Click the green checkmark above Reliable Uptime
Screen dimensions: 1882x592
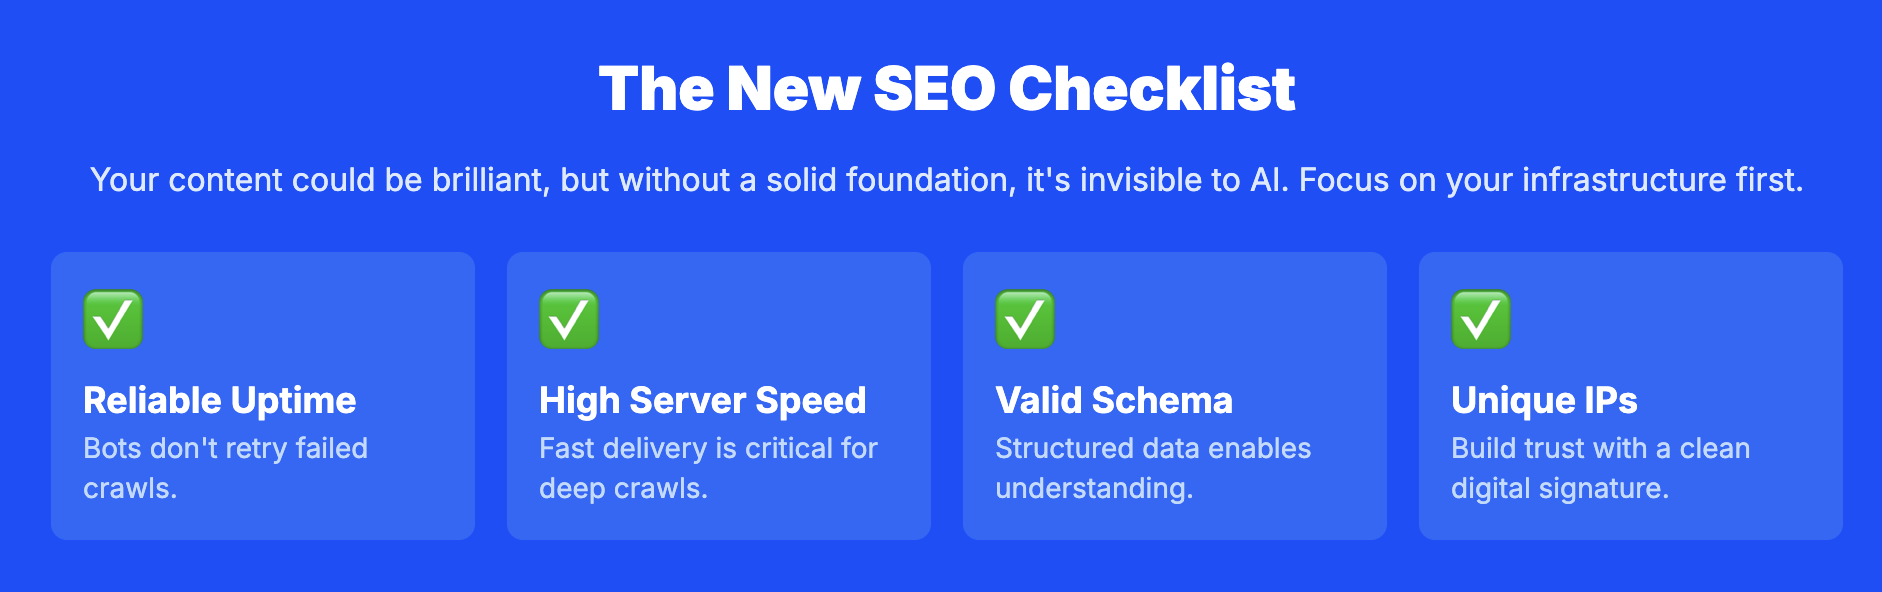click(x=113, y=320)
